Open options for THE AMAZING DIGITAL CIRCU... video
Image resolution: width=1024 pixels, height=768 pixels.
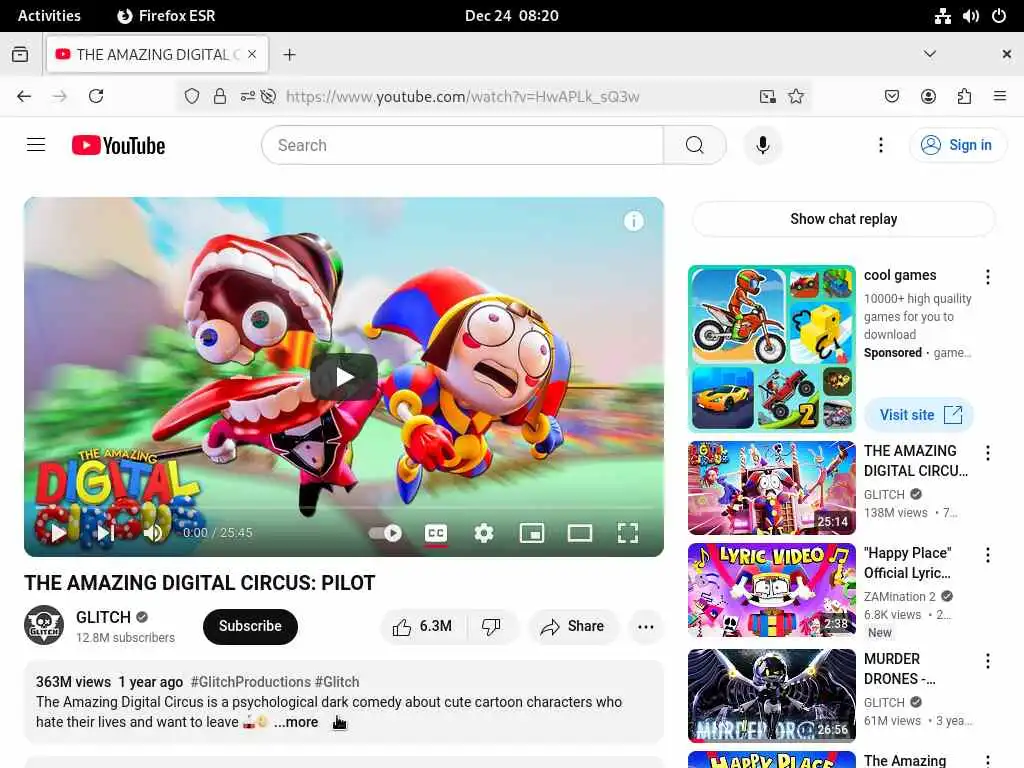pos(987,453)
